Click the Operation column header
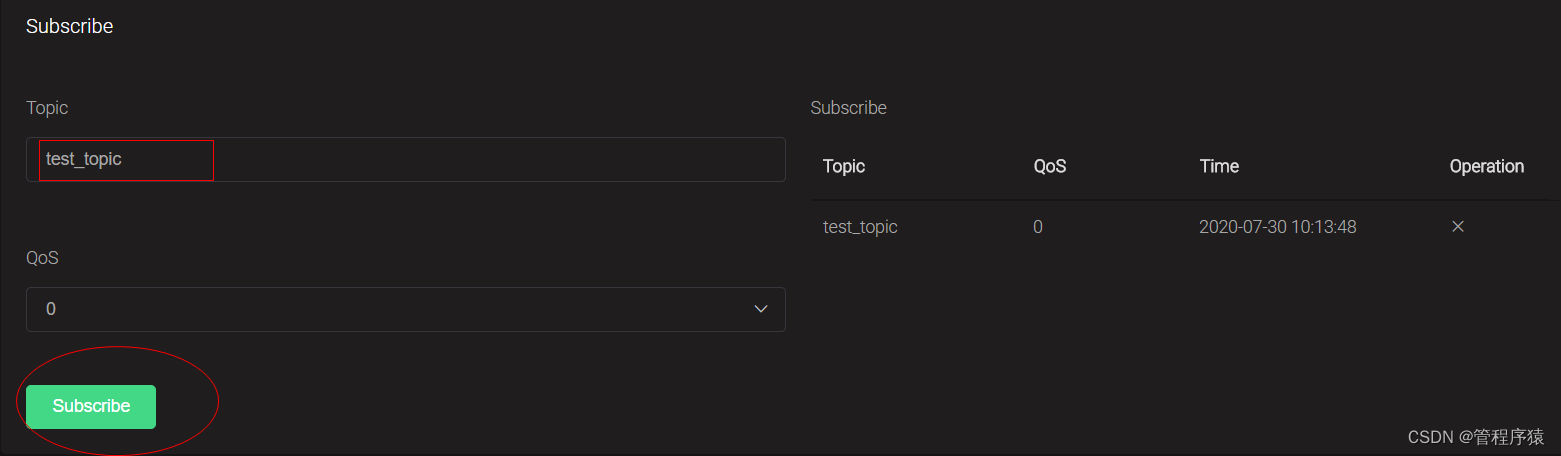This screenshot has width=1561, height=456. coord(1486,166)
